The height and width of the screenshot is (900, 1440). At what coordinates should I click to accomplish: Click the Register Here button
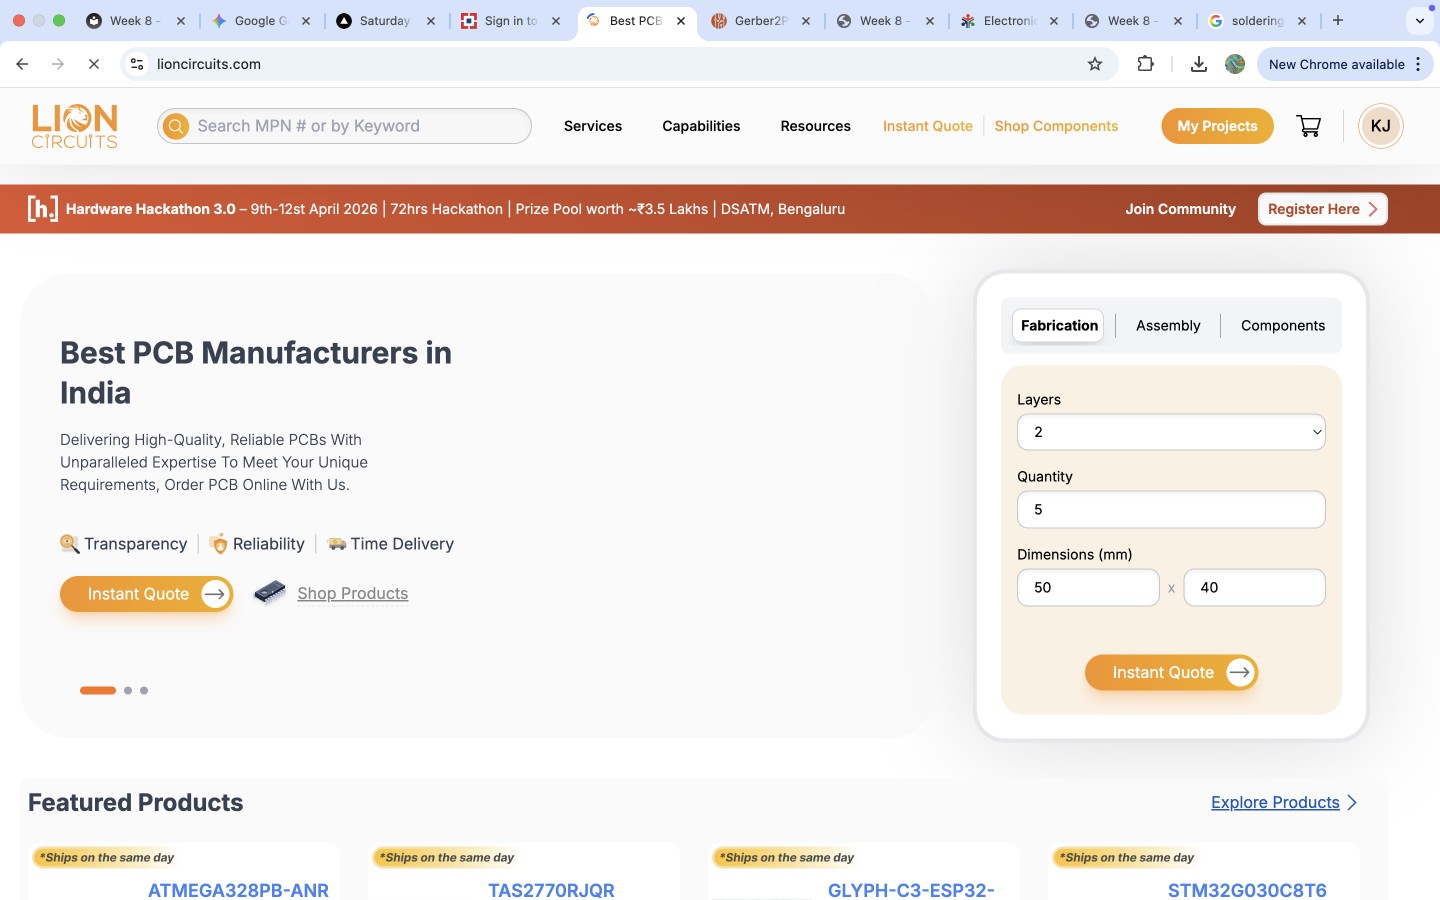pos(1322,209)
